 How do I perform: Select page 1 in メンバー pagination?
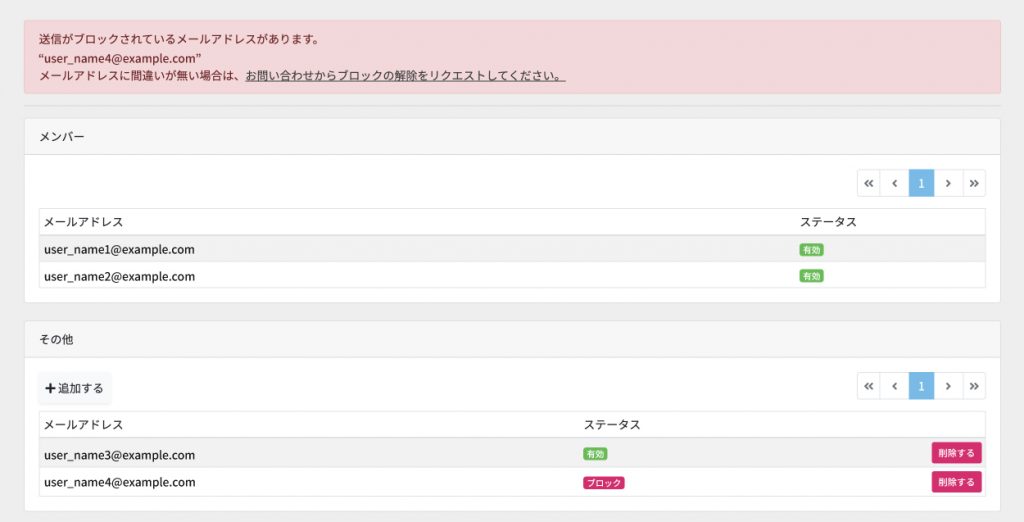coord(921,183)
